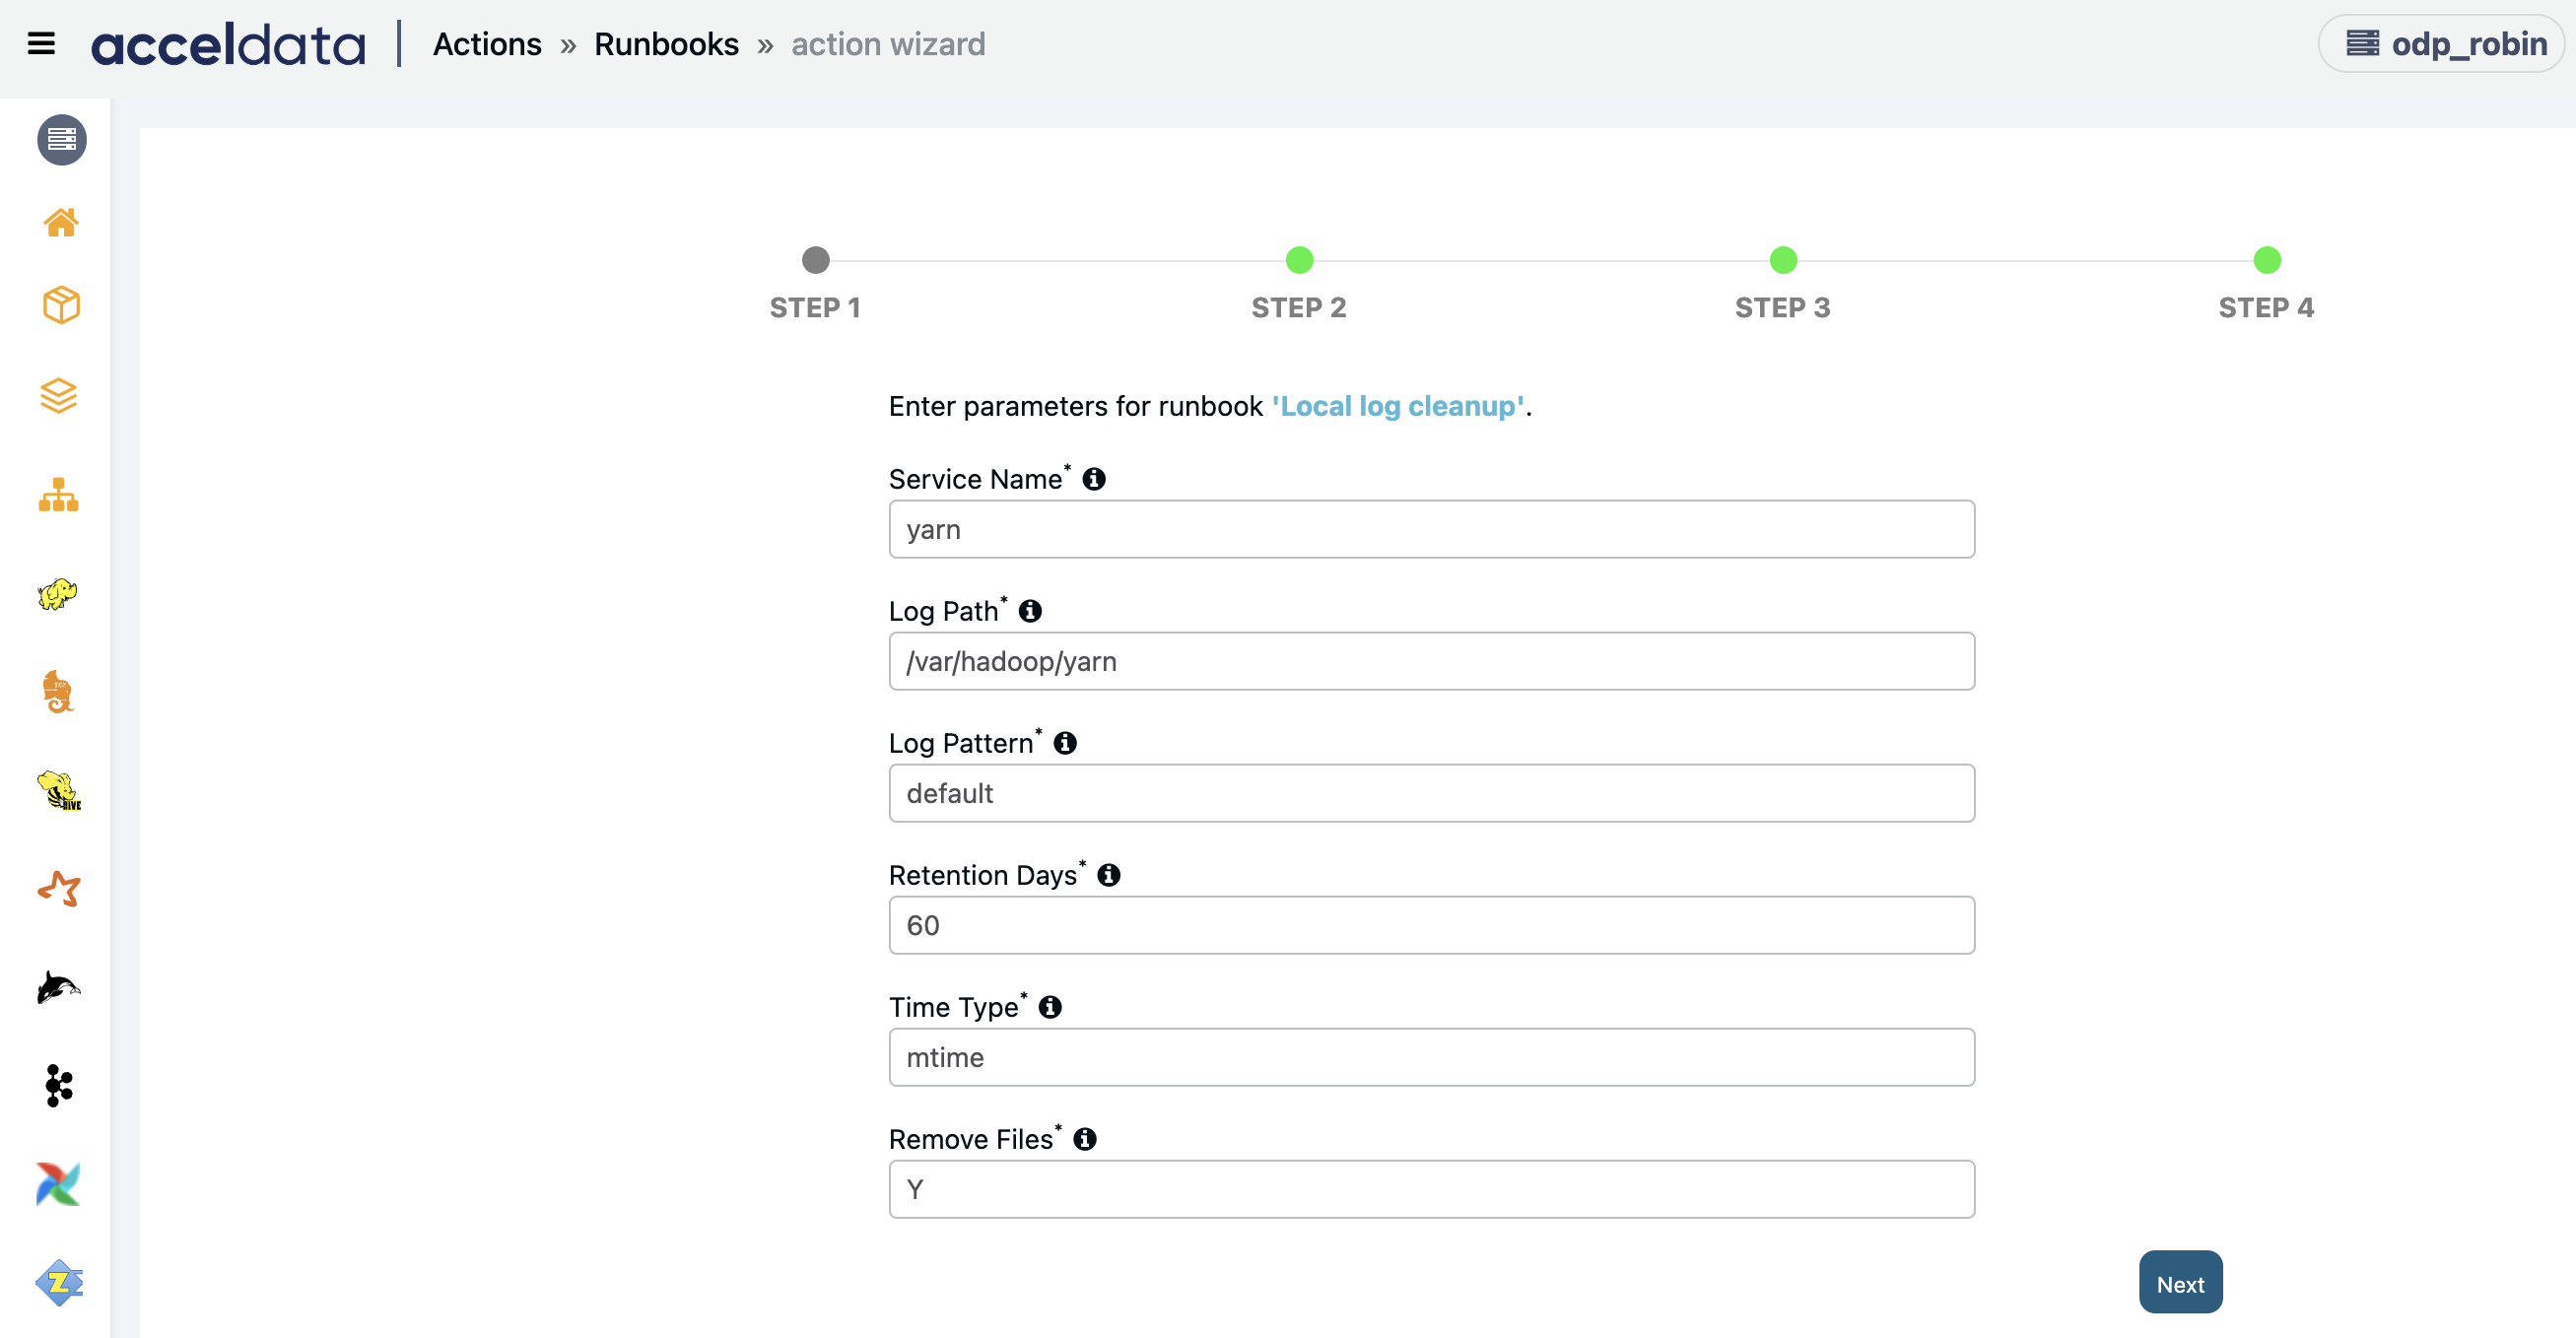Click the acceldata logo
Image resolution: width=2576 pixels, height=1338 pixels.
229,45
